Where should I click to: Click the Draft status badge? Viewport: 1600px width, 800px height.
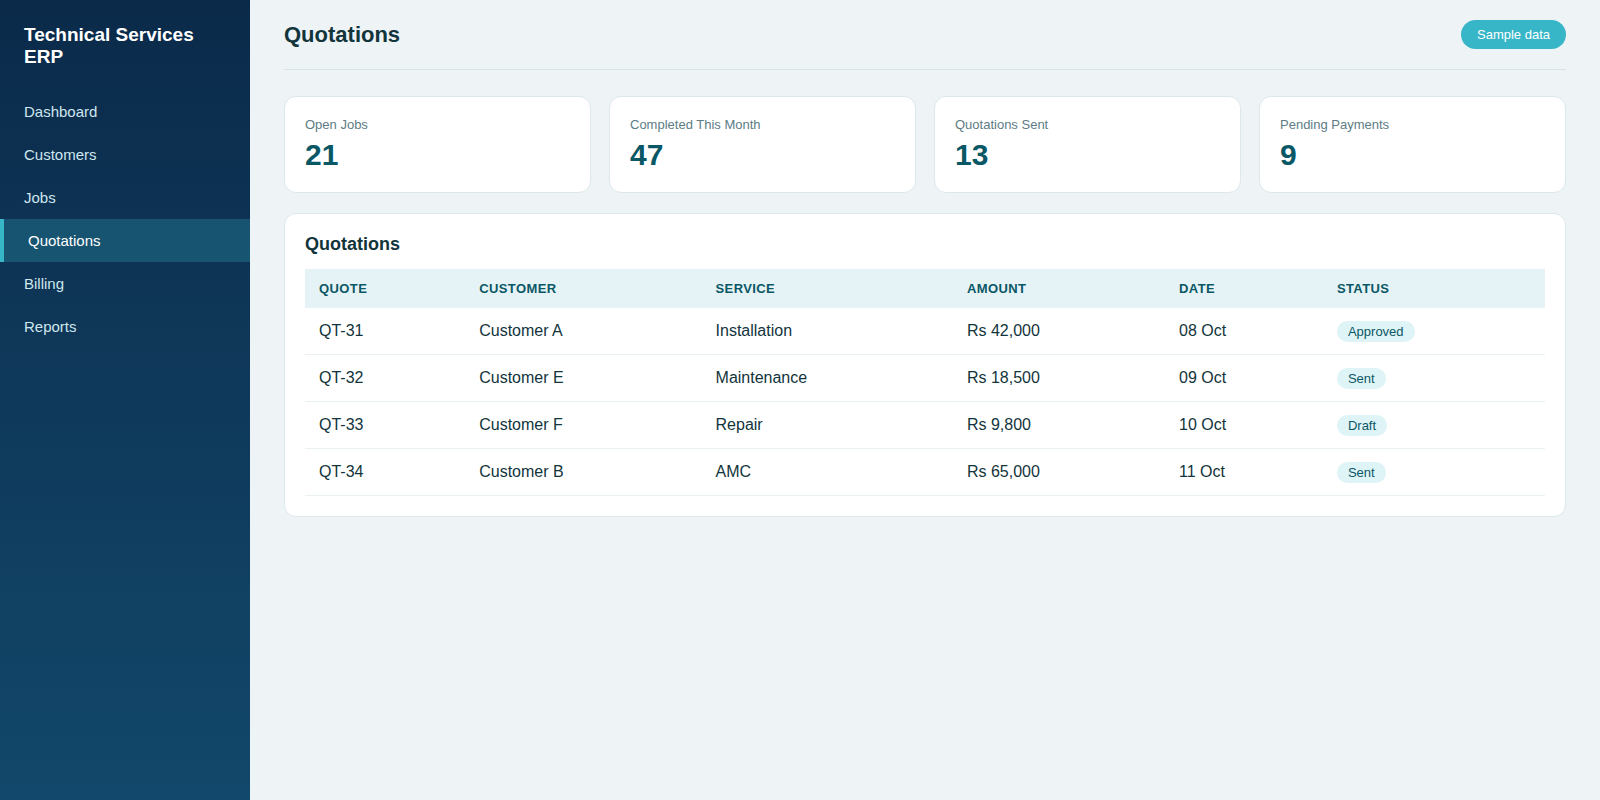click(1361, 426)
